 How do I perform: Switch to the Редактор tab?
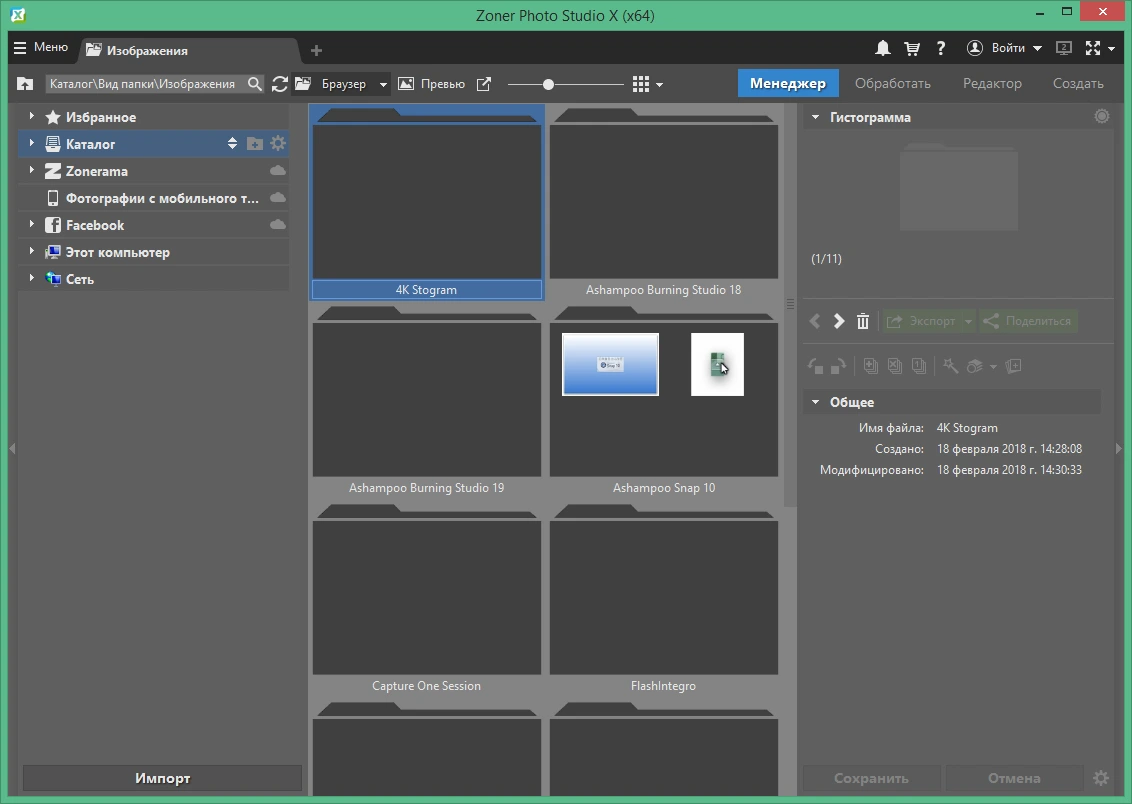click(x=992, y=84)
